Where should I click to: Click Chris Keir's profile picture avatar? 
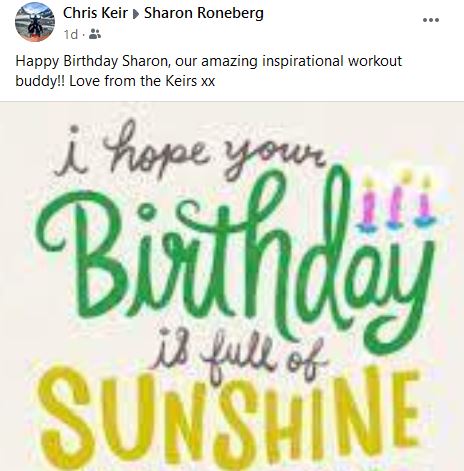(35, 22)
